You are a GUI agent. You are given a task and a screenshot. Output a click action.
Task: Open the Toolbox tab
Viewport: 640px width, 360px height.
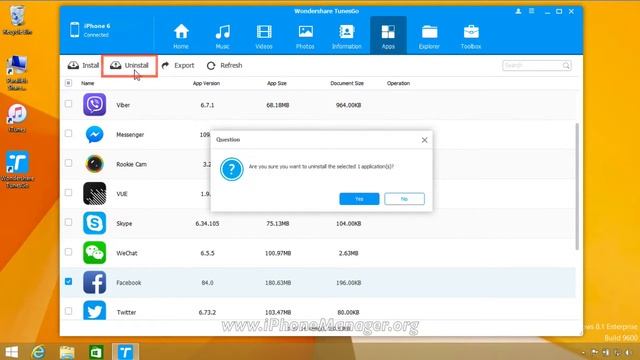[x=471, y=36]
